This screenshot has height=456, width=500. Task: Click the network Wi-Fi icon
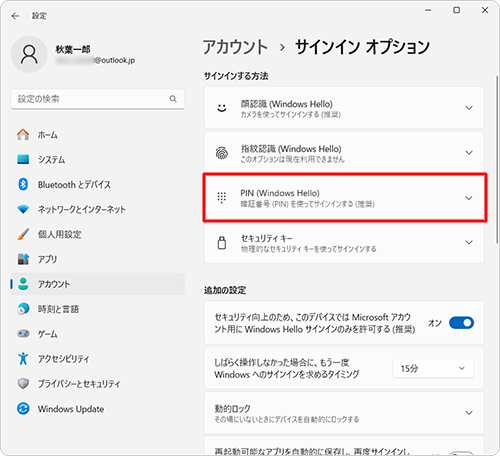(x=23, y=209)
